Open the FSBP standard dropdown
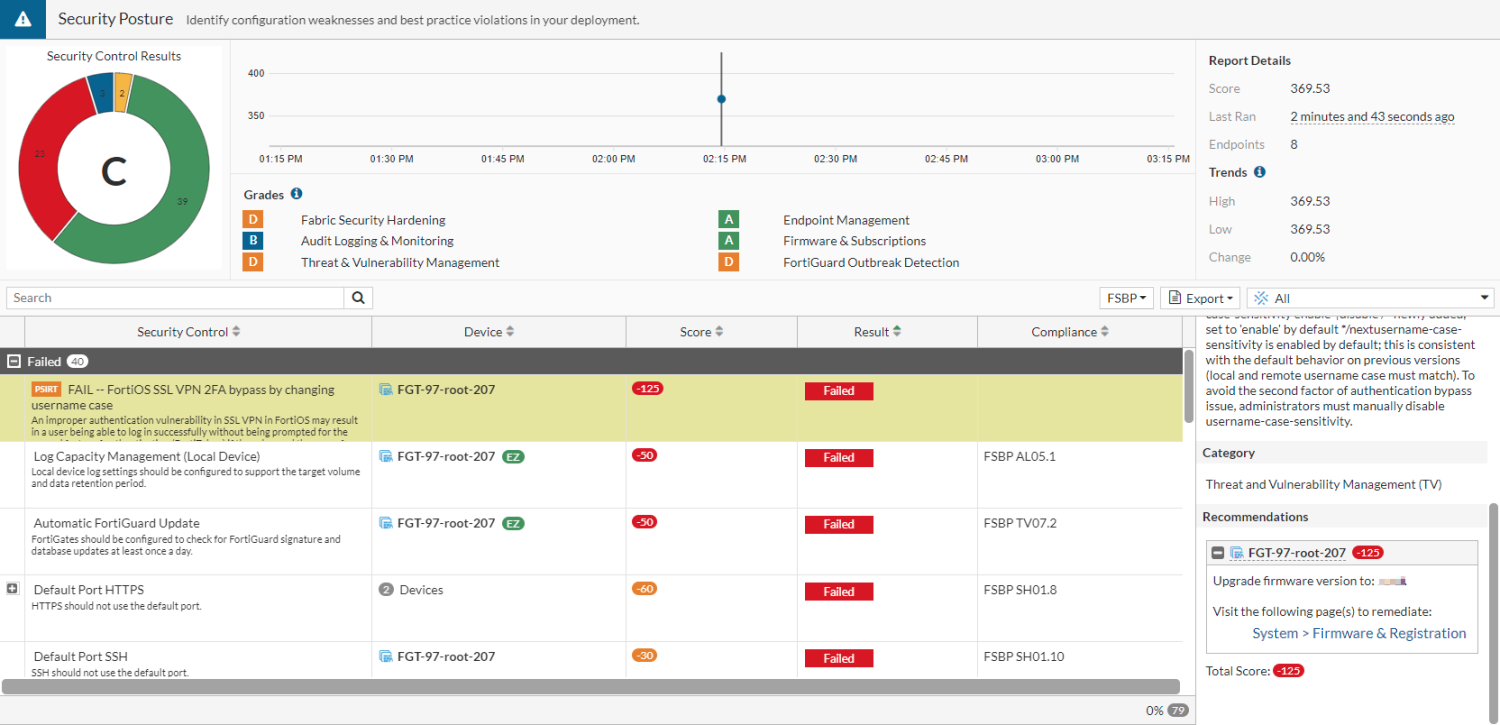This screenshot has width=1500, height=725. (1125, 297)
